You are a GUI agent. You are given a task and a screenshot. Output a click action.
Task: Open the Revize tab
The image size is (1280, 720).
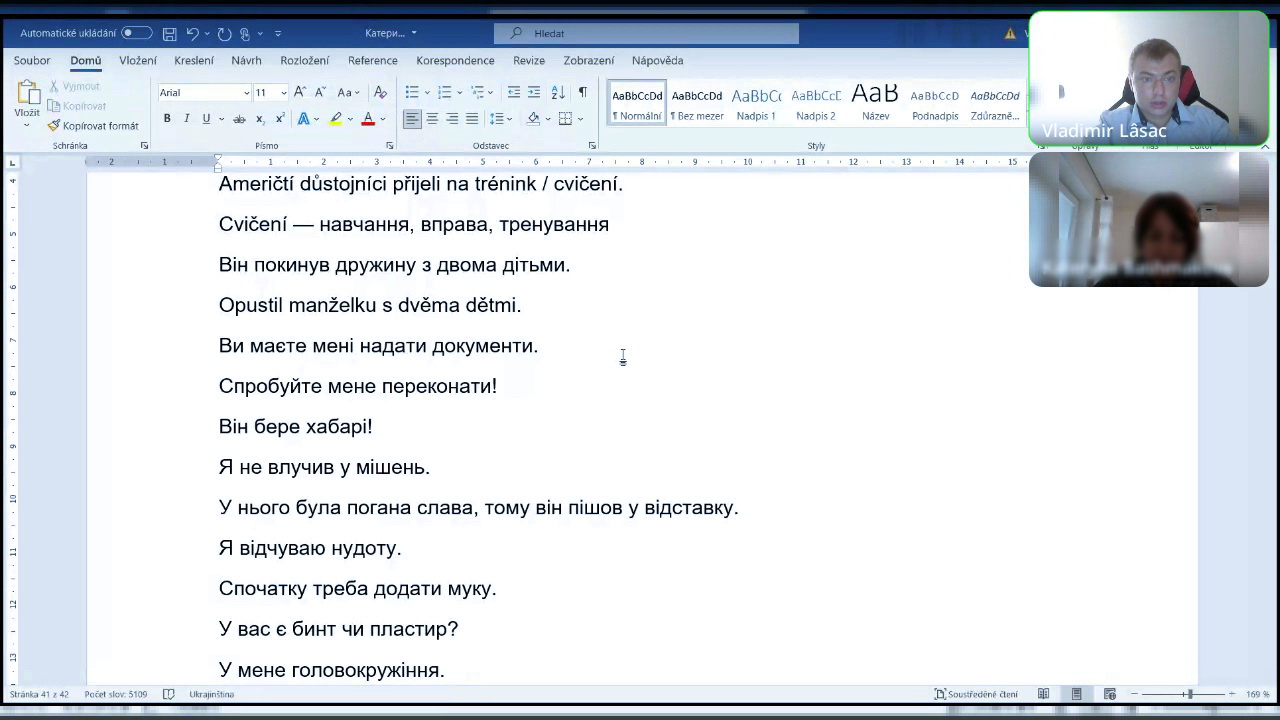(x=529, y=60)
